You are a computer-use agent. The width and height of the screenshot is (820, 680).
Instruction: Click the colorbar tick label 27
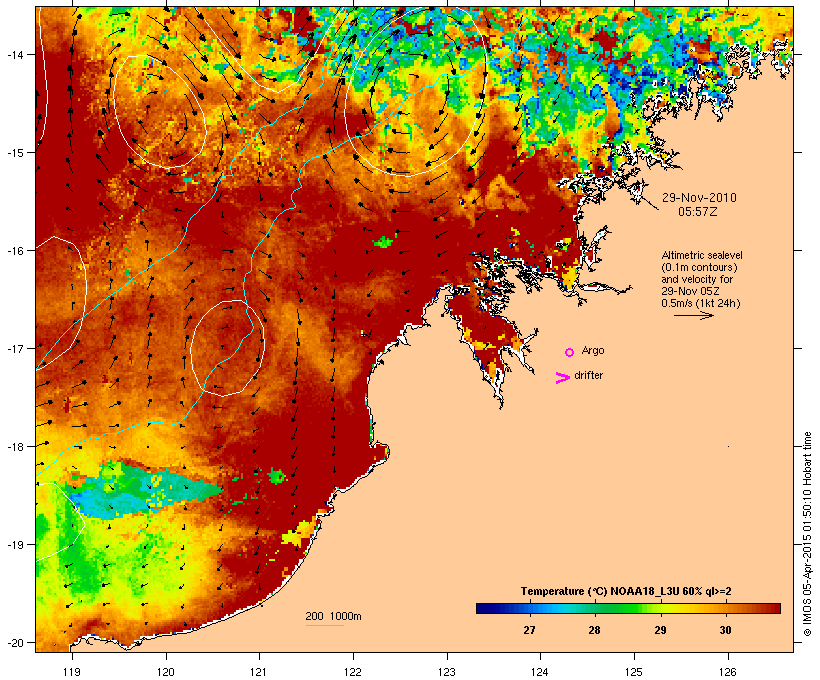click(529, 630)
